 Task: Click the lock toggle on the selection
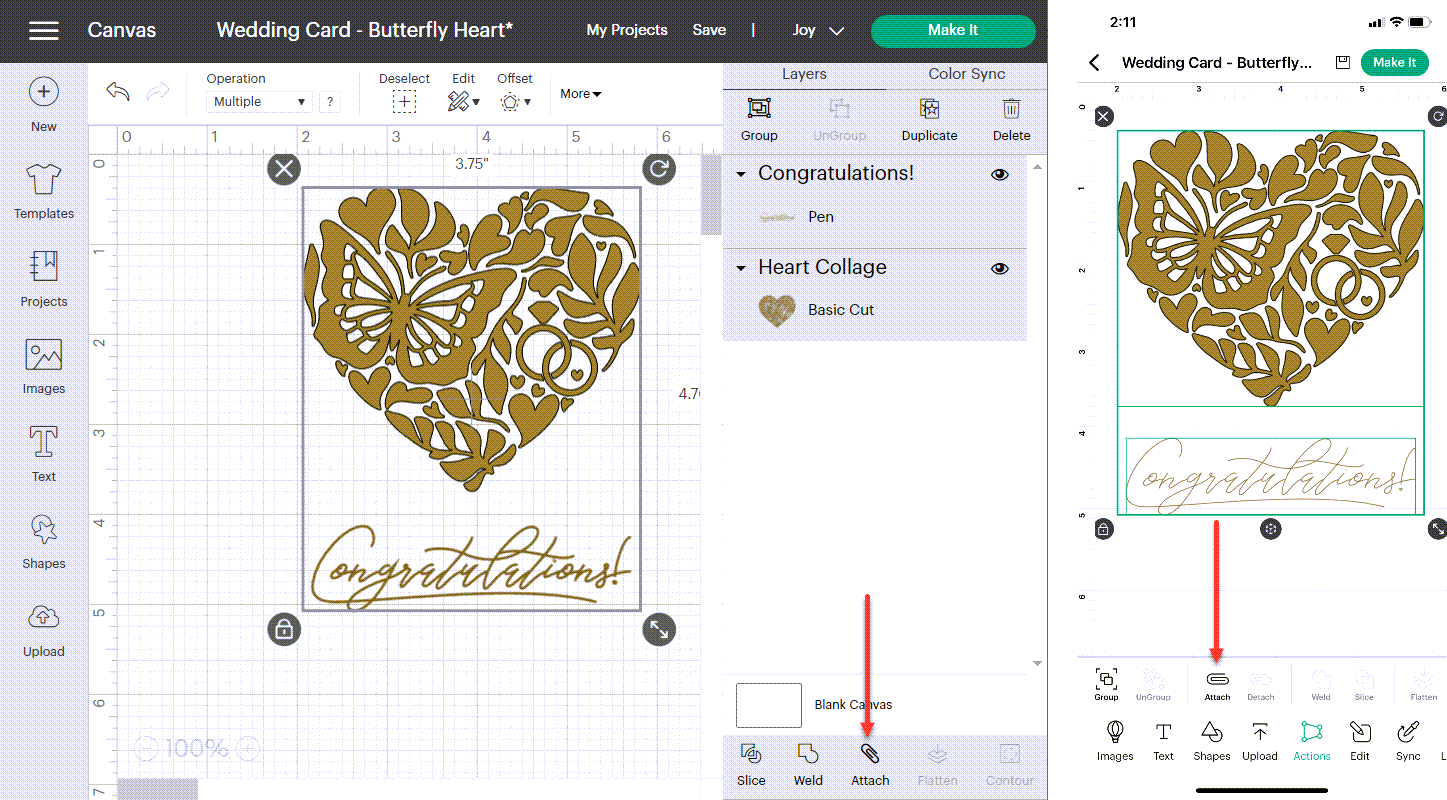[283, 629]
